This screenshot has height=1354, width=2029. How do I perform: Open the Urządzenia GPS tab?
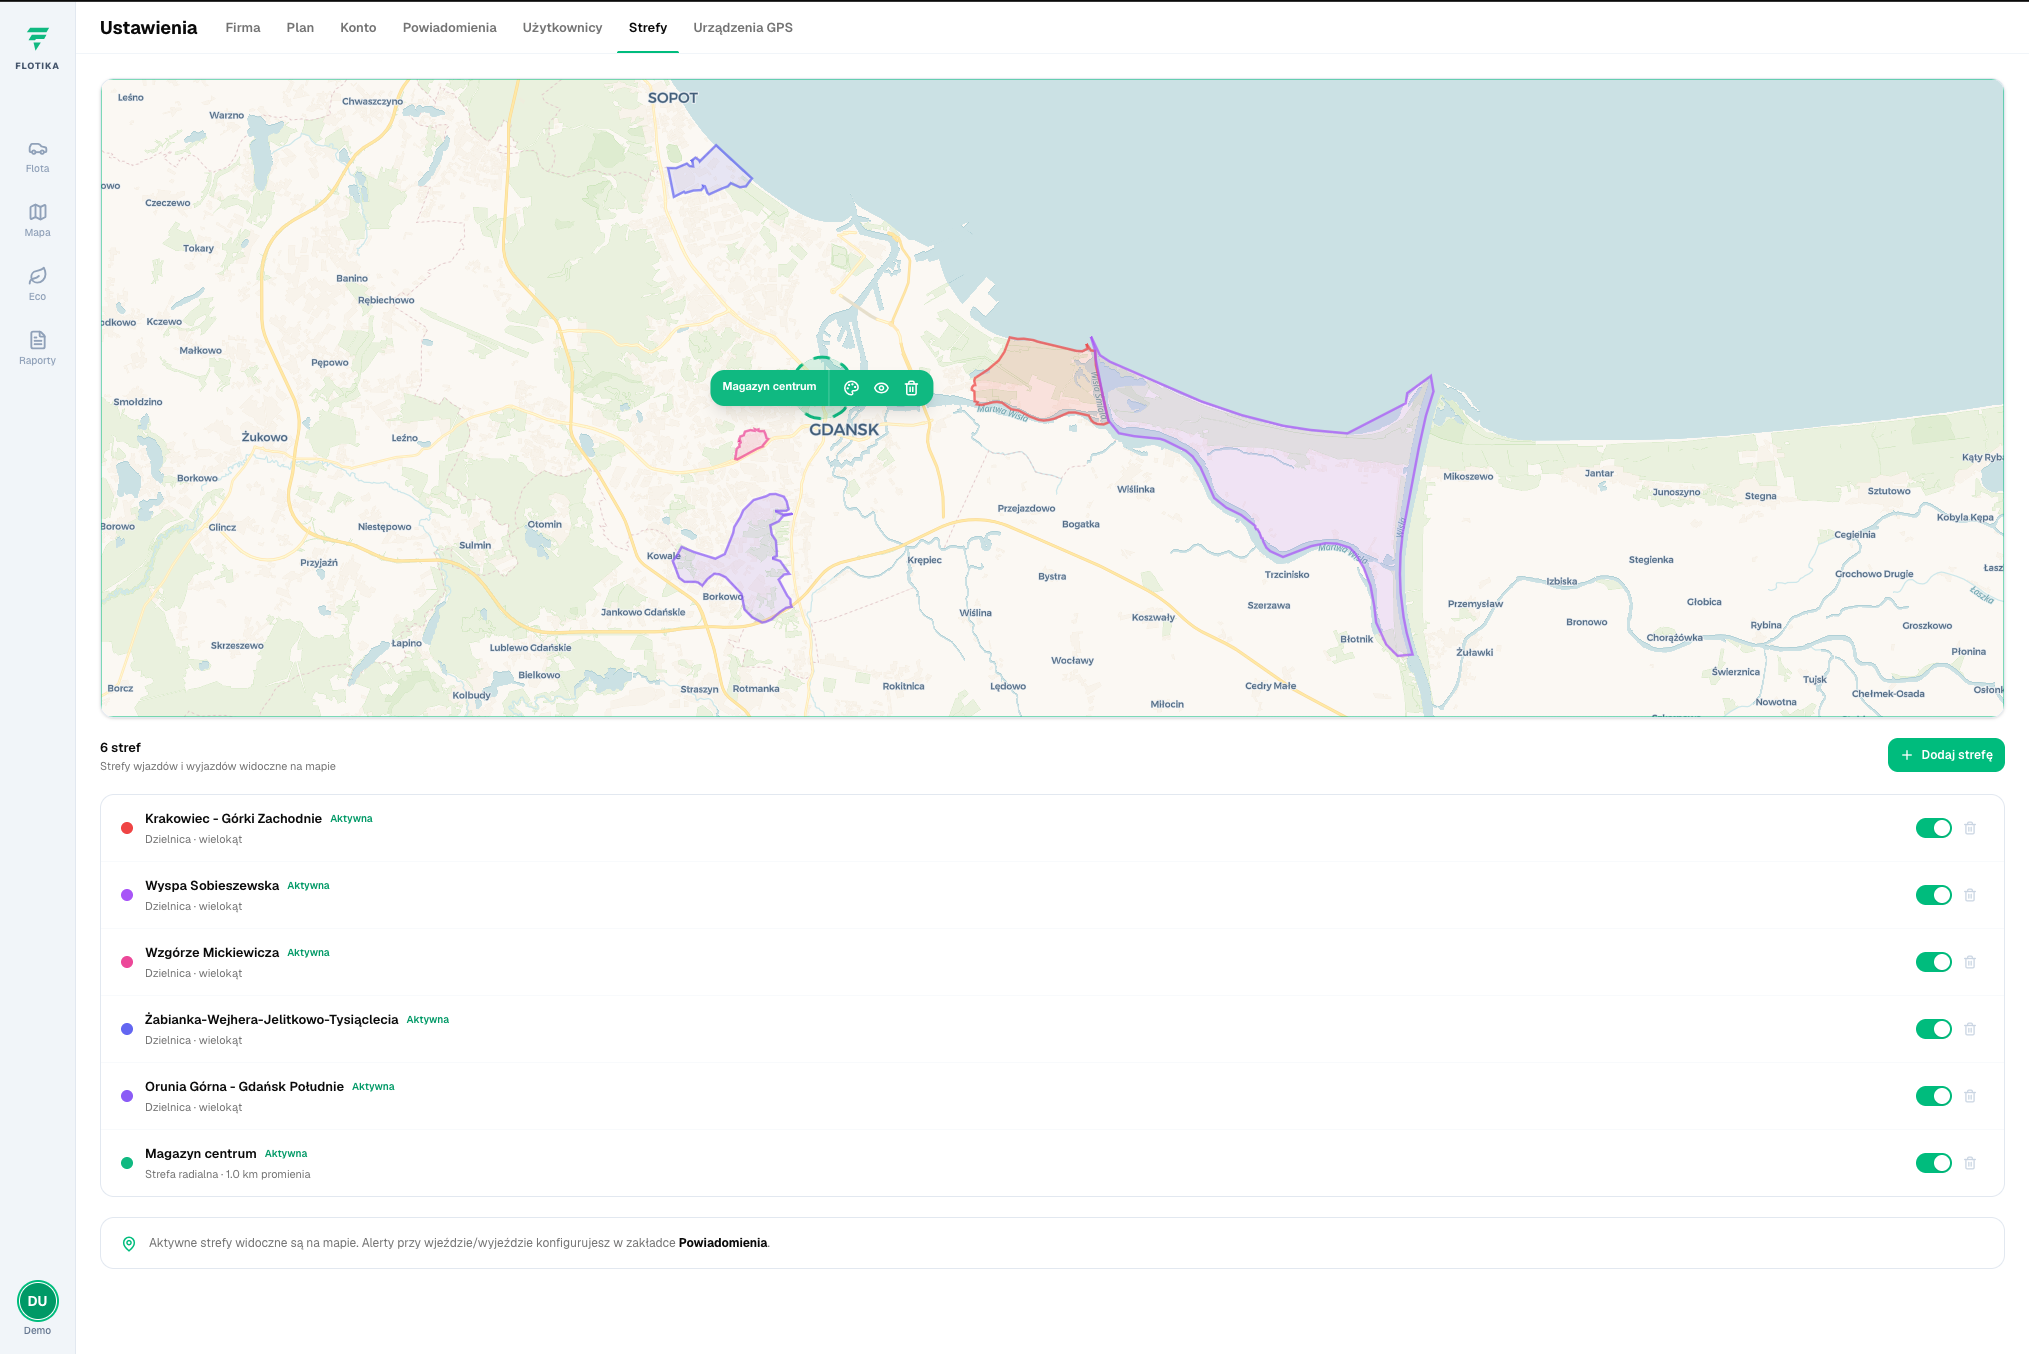point(743,28)
